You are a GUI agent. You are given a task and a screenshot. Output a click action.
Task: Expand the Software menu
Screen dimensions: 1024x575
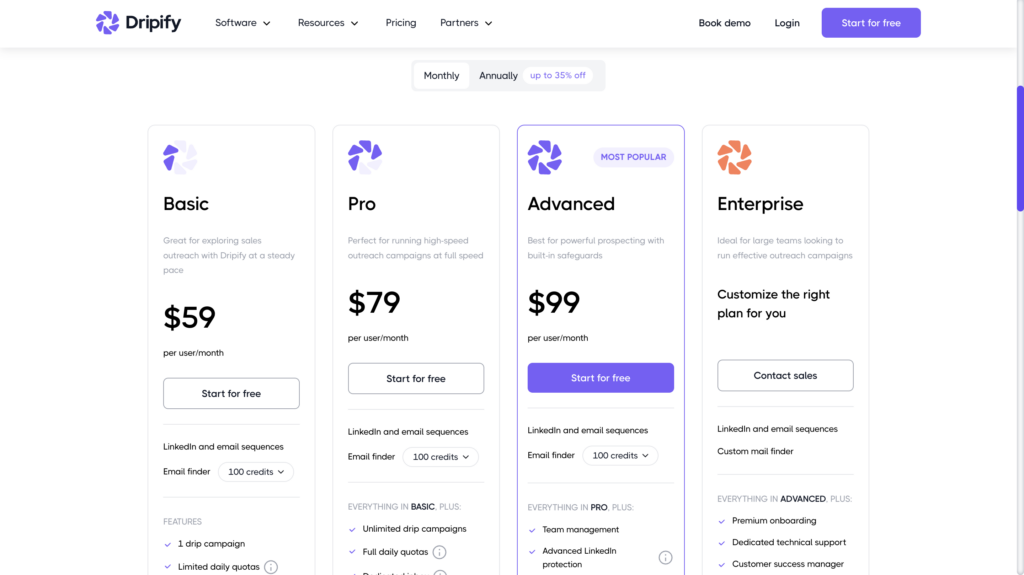pos(243,23)
